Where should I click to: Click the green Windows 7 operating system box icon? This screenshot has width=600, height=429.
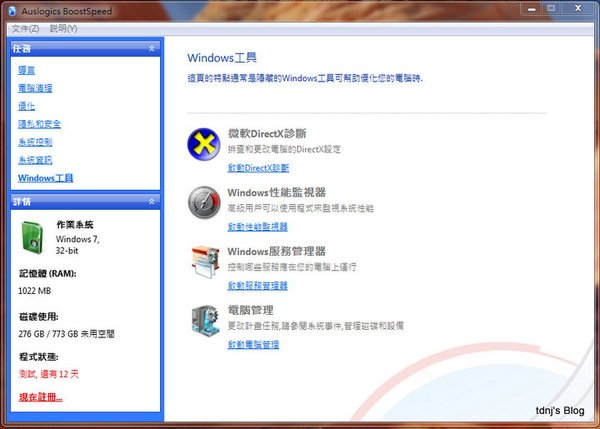pos(33,237)
